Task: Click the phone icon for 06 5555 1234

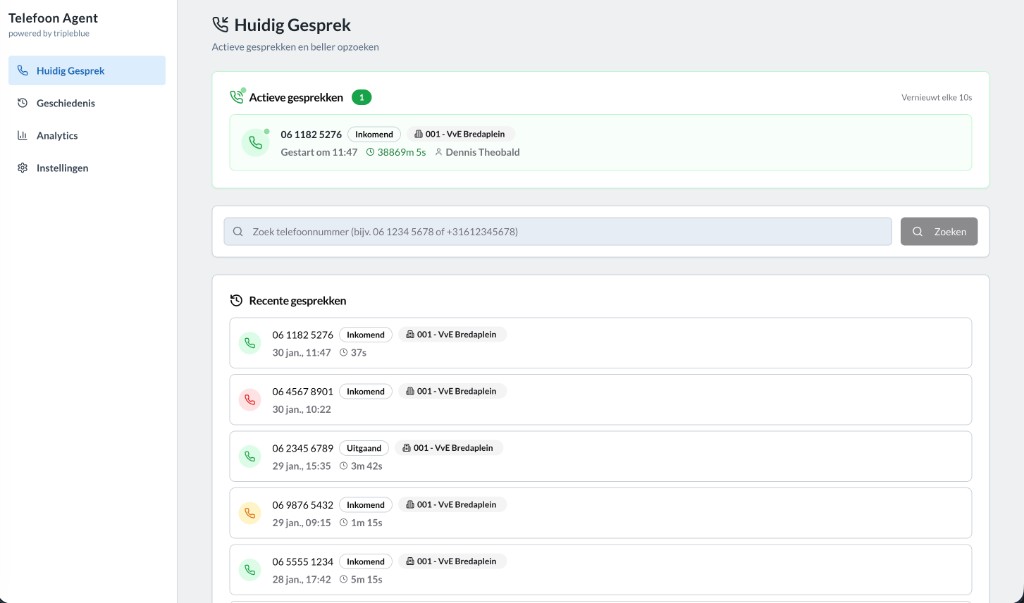Action: pyautogui.click(x=249, y=569)
